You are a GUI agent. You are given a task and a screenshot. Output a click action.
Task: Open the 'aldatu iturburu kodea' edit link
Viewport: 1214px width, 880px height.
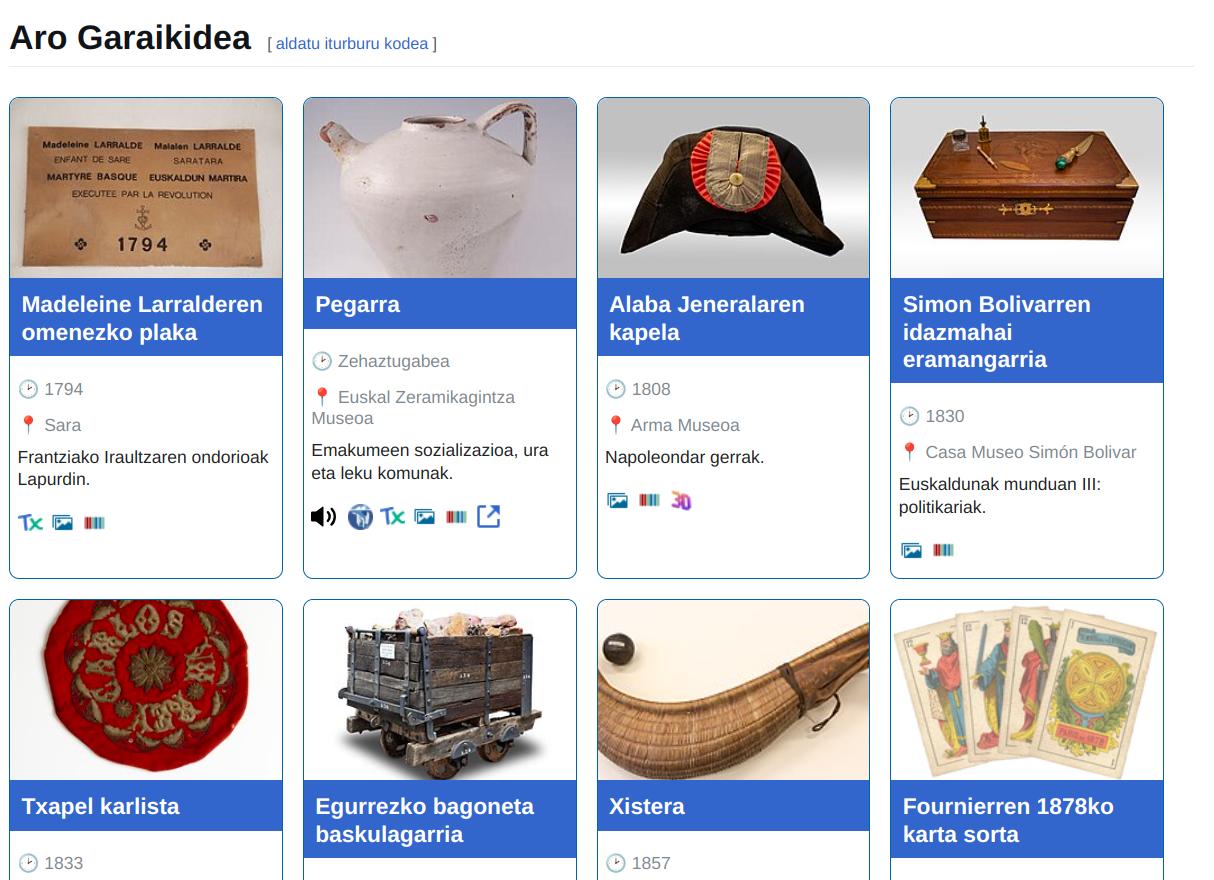click(x=352, y=44)
